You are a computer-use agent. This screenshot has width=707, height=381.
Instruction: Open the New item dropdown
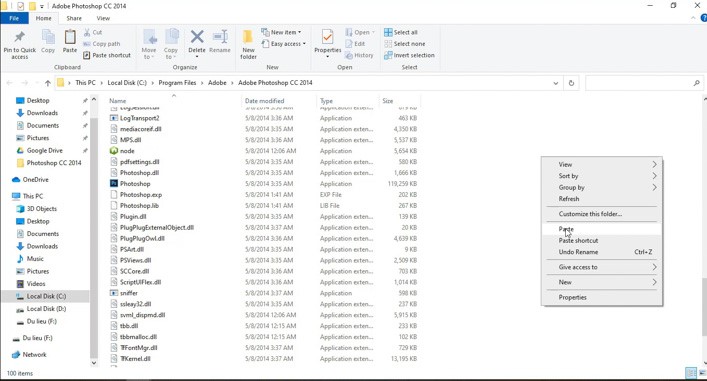click(x=281, y=32)
